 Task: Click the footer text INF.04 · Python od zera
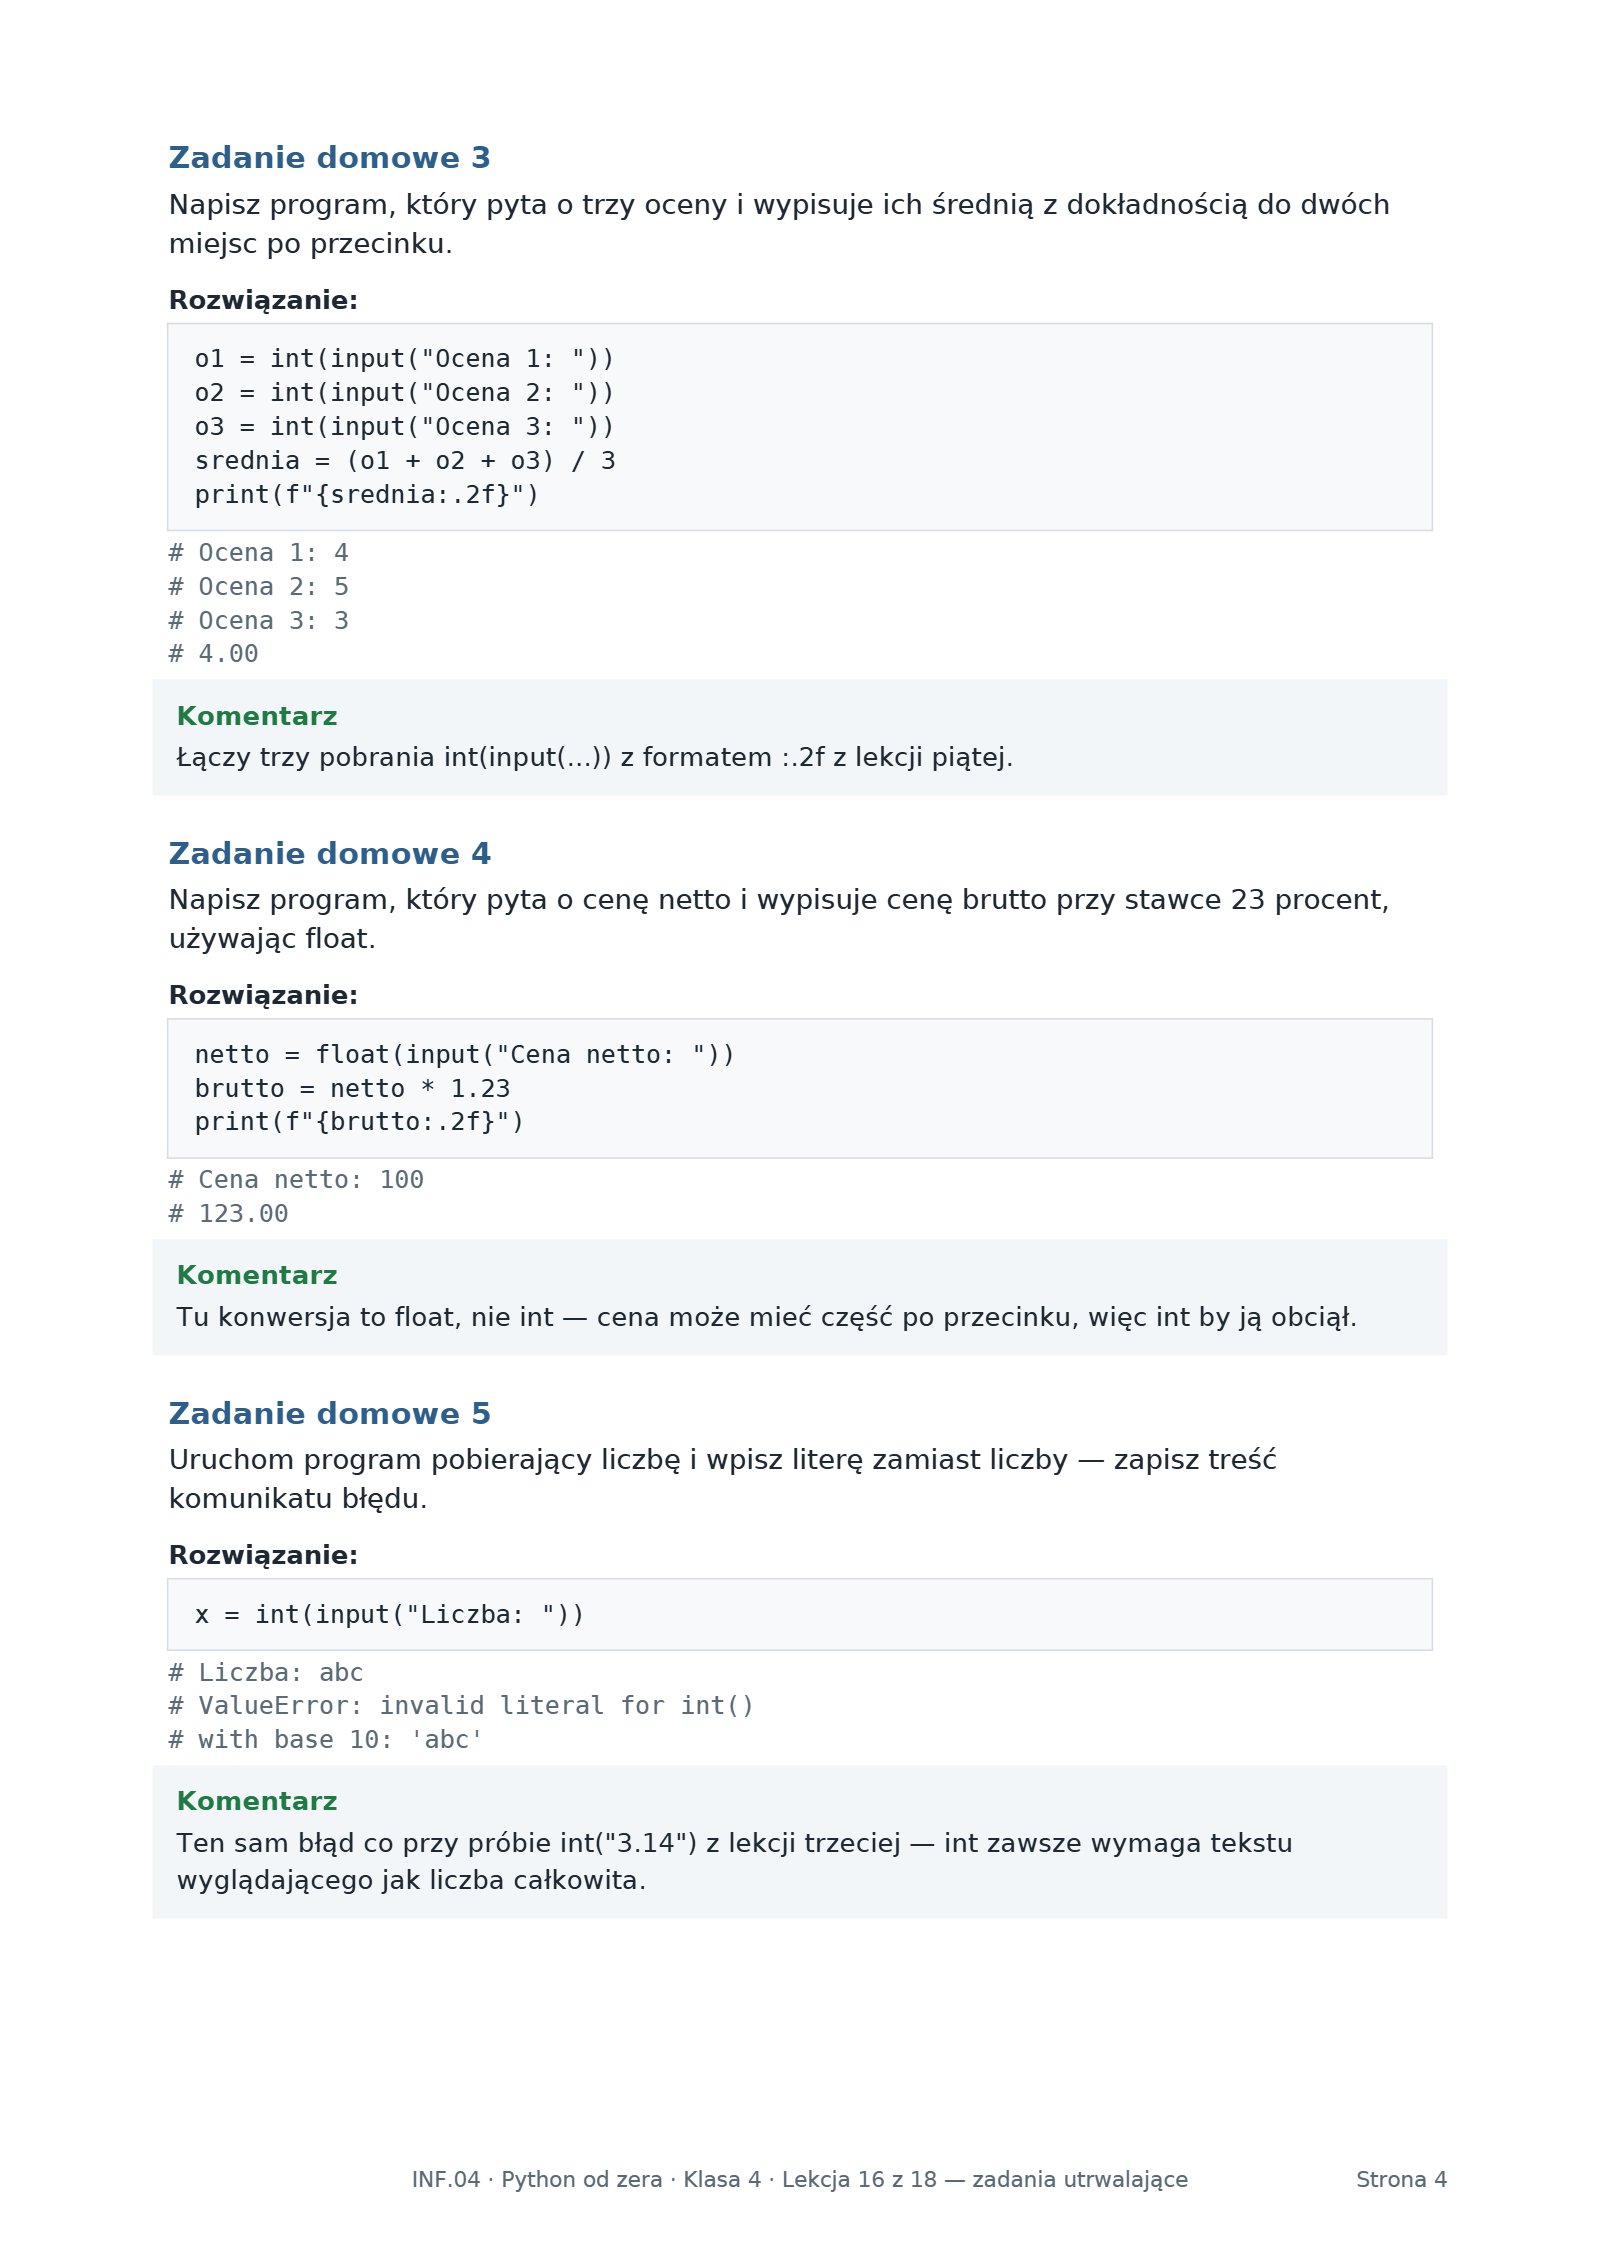pos(537,2180)
